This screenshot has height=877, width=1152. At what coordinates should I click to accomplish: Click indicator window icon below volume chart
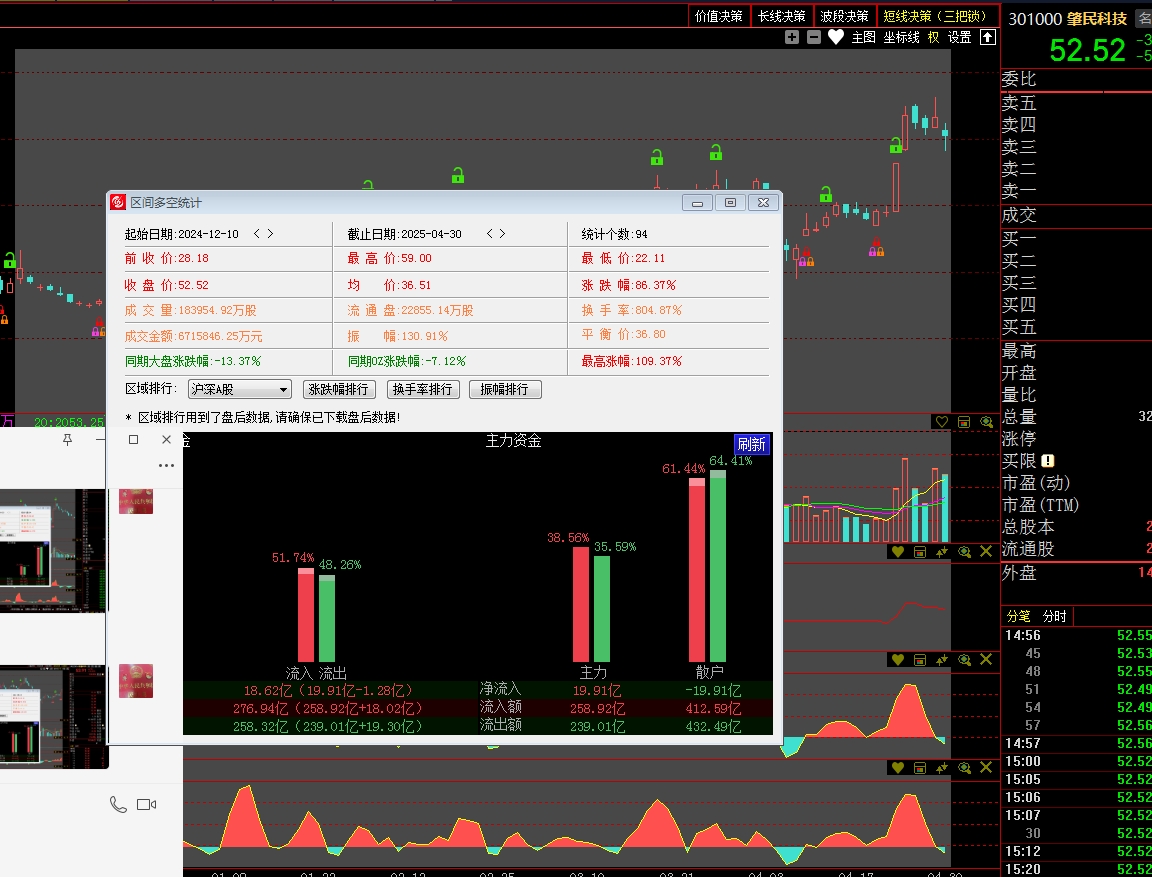(x=920, y=551)
